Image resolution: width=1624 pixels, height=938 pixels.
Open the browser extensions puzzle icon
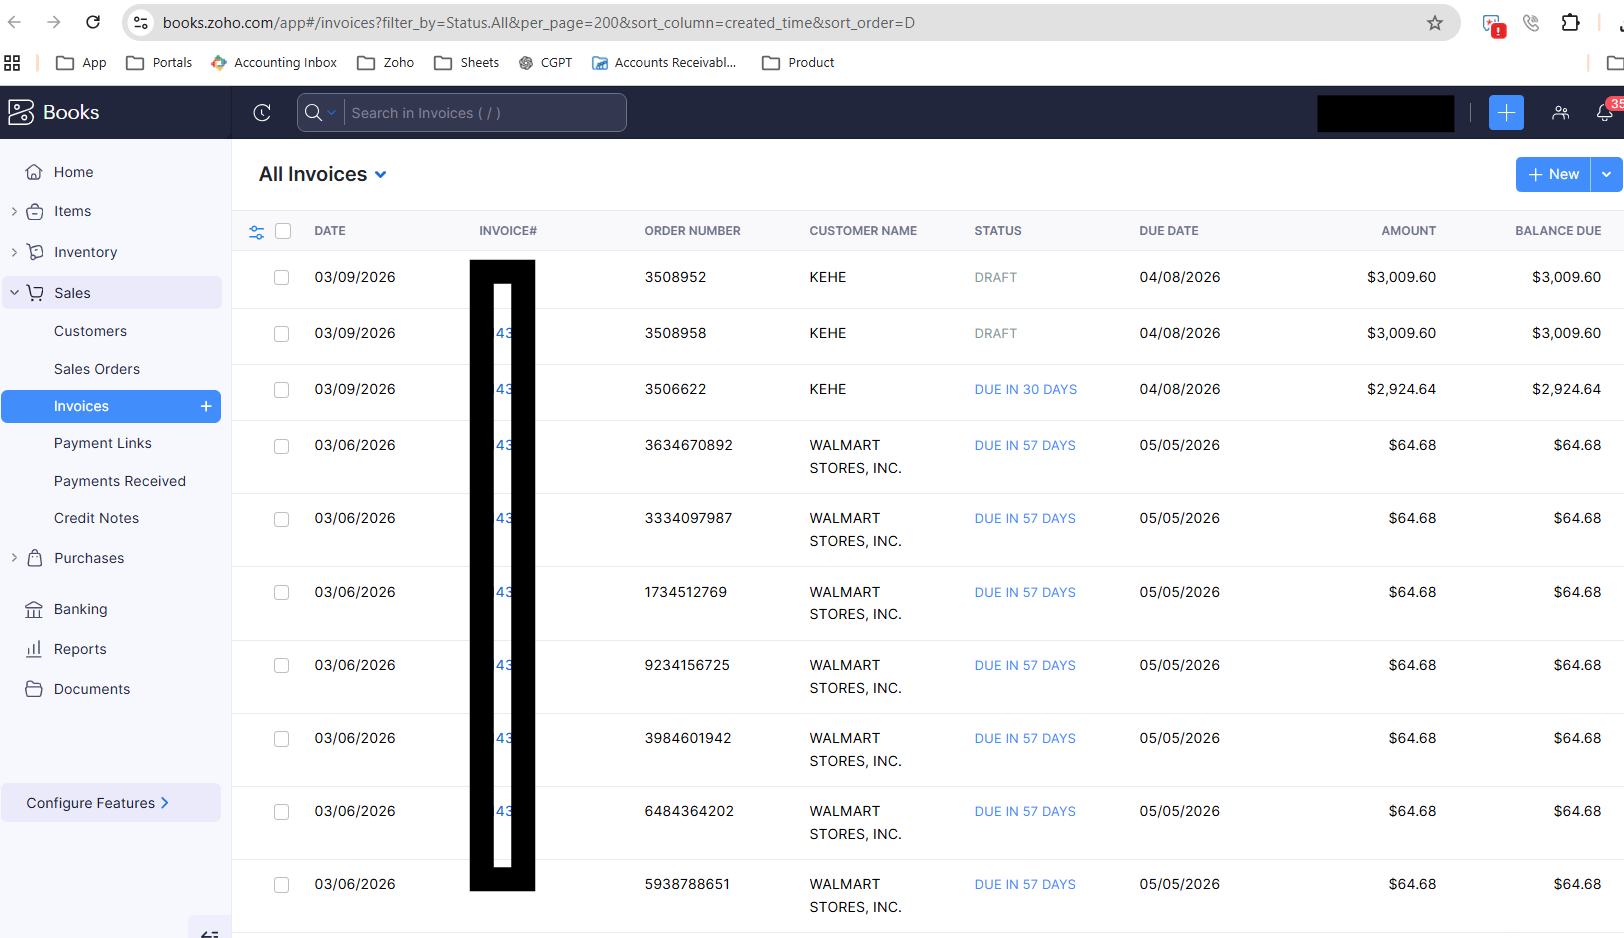click(x=1570, y=22)
